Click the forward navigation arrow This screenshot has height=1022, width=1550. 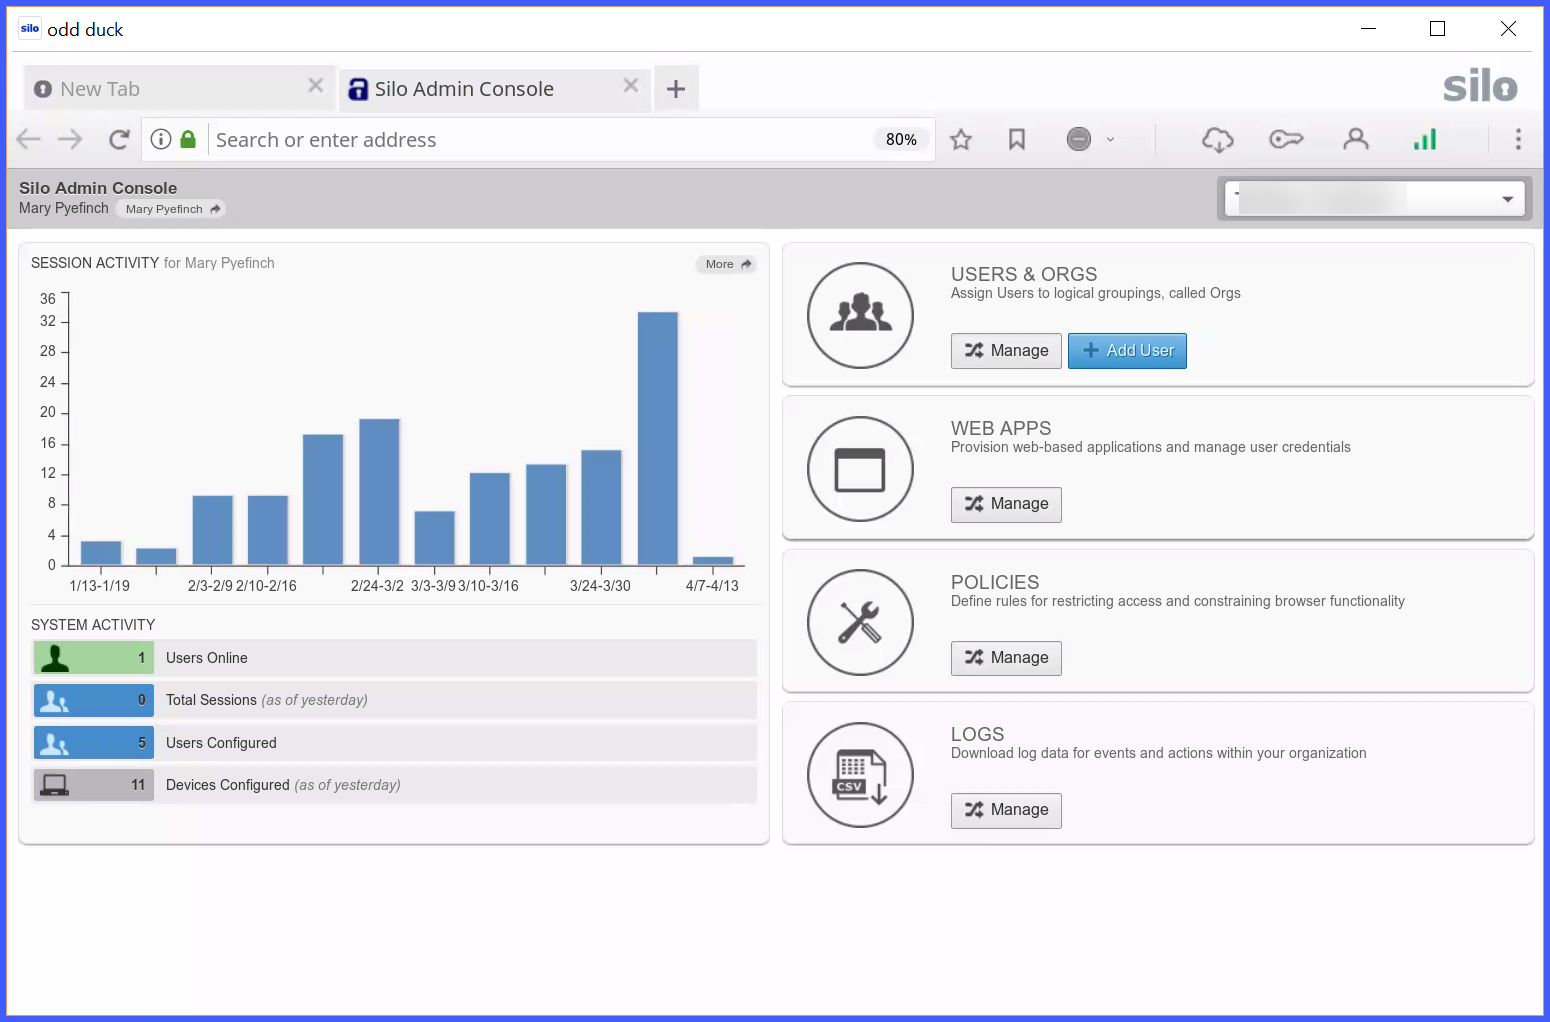pos(70,139)
